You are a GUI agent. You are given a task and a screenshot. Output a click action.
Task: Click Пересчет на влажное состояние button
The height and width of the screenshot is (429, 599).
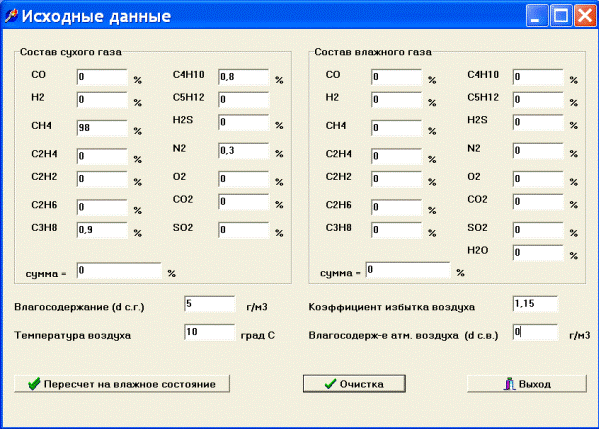[x=122, y=384]
